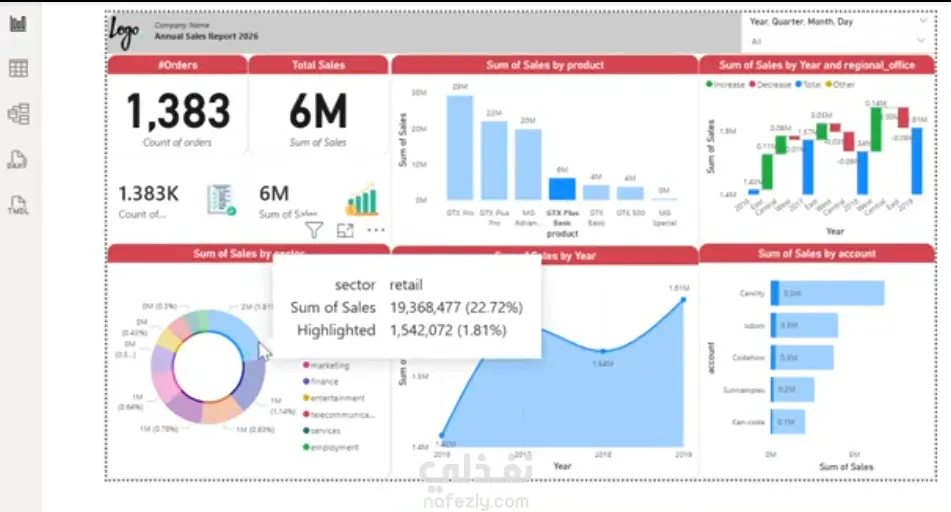Image resolution: width=951 pixels, height=512 pixels.
Task: Click the GTX Plus Pro bar
Action: click(494, 161)
